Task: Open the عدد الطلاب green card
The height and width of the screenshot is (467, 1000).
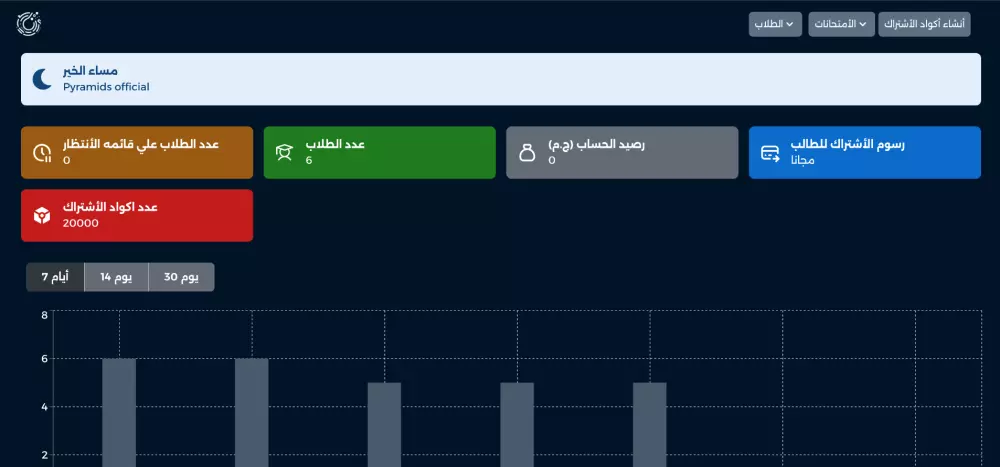Action: coord(379,152)
